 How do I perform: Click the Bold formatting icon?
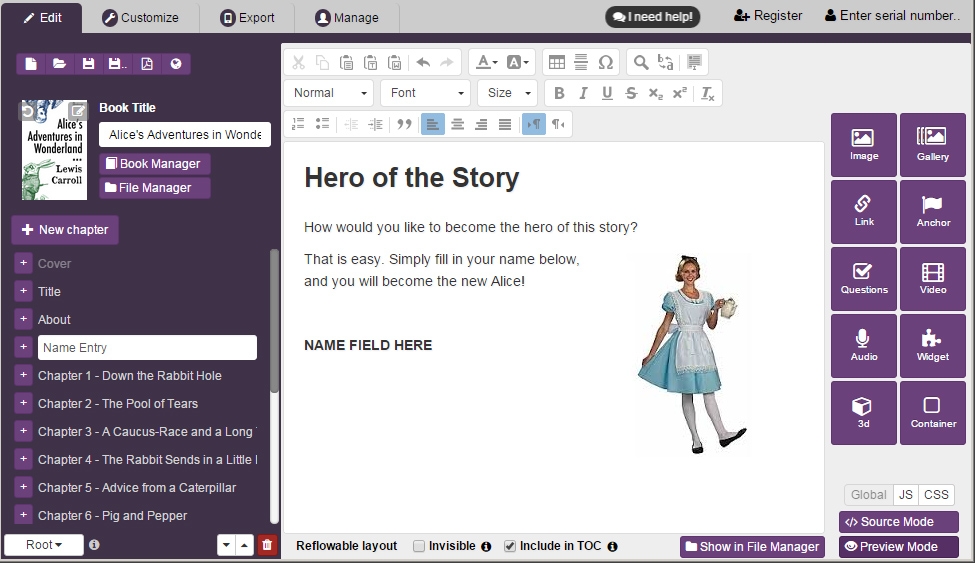[x=559, y=93]
